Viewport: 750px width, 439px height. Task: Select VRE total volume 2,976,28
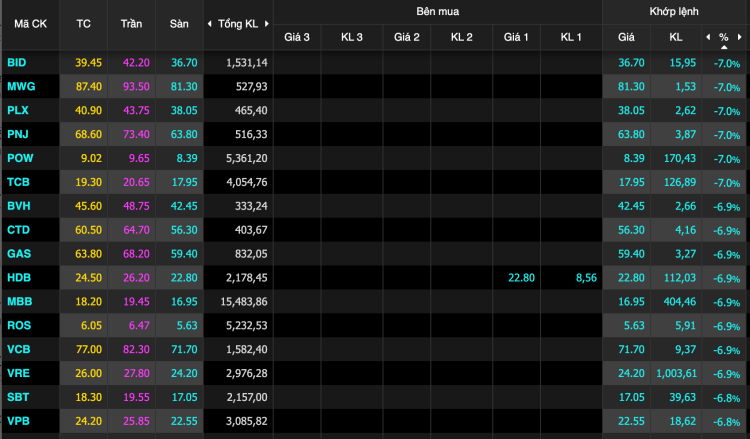coord(247,373)
